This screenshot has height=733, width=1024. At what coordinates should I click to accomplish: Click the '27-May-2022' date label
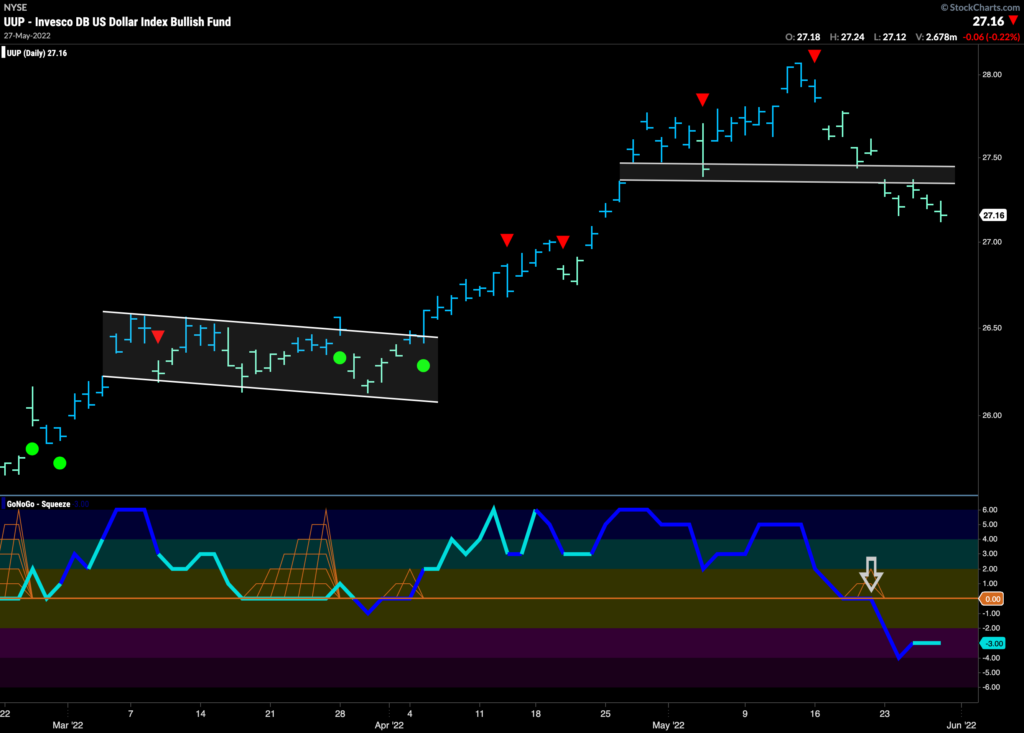pos(27,35)
